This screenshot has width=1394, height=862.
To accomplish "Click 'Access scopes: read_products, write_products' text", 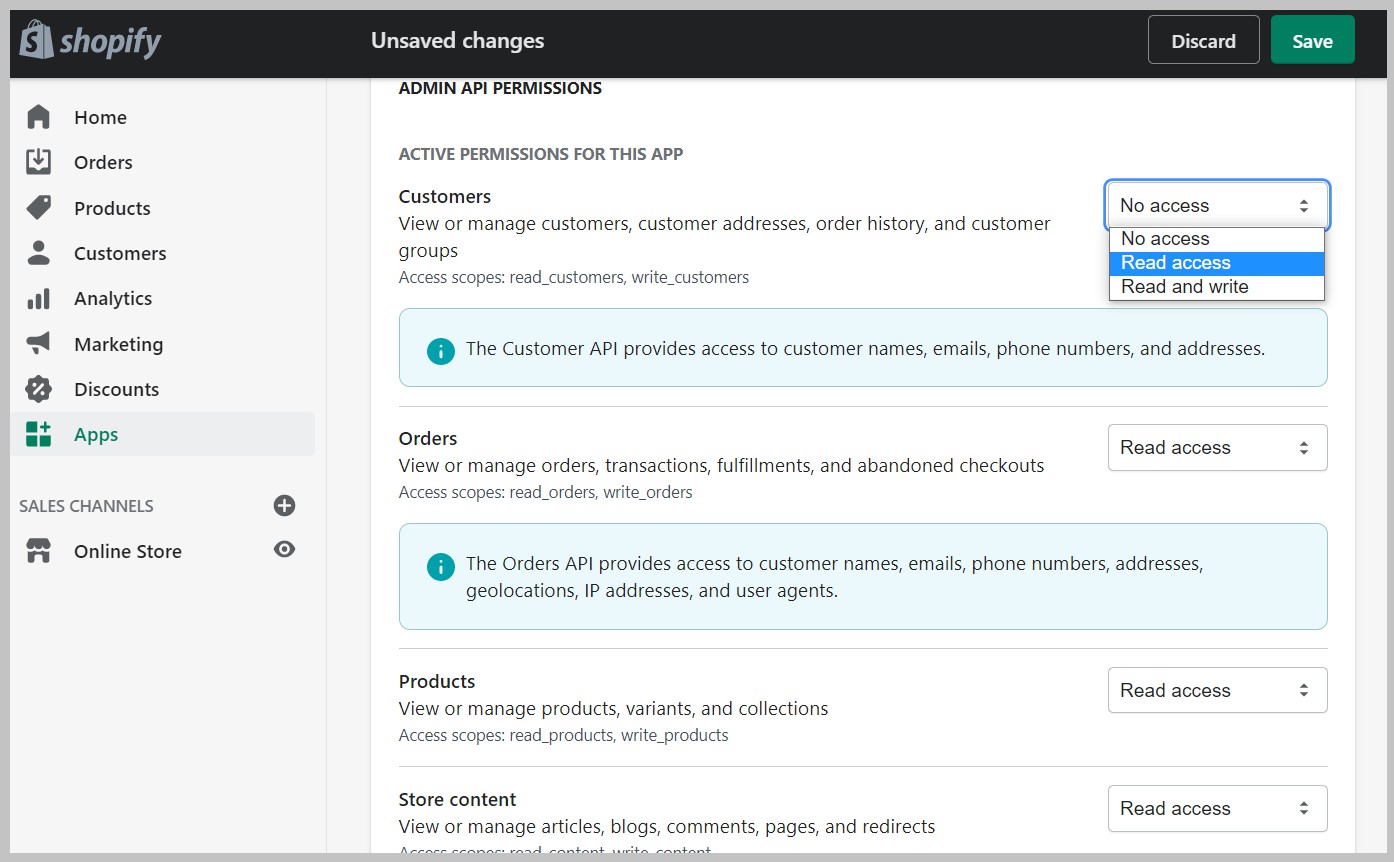I will click(x=564, y=735).
